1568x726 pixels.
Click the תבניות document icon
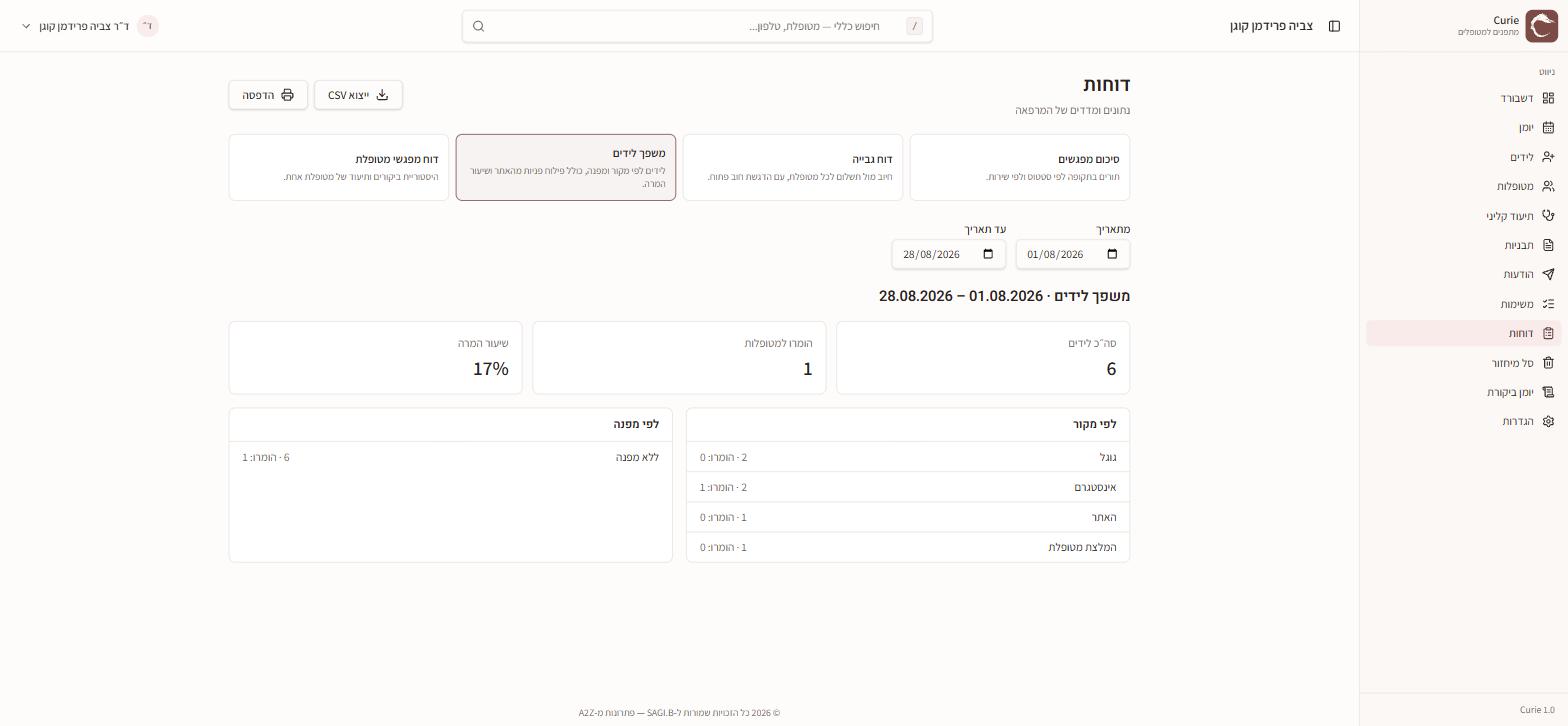pos(1548,245)
